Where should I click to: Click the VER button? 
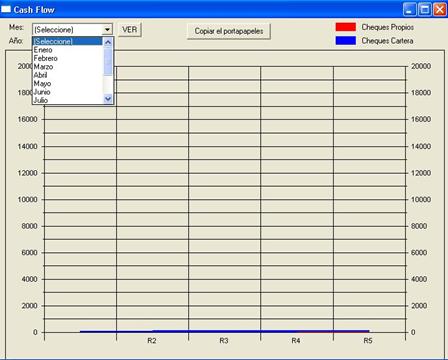click(x=130, y=30)
